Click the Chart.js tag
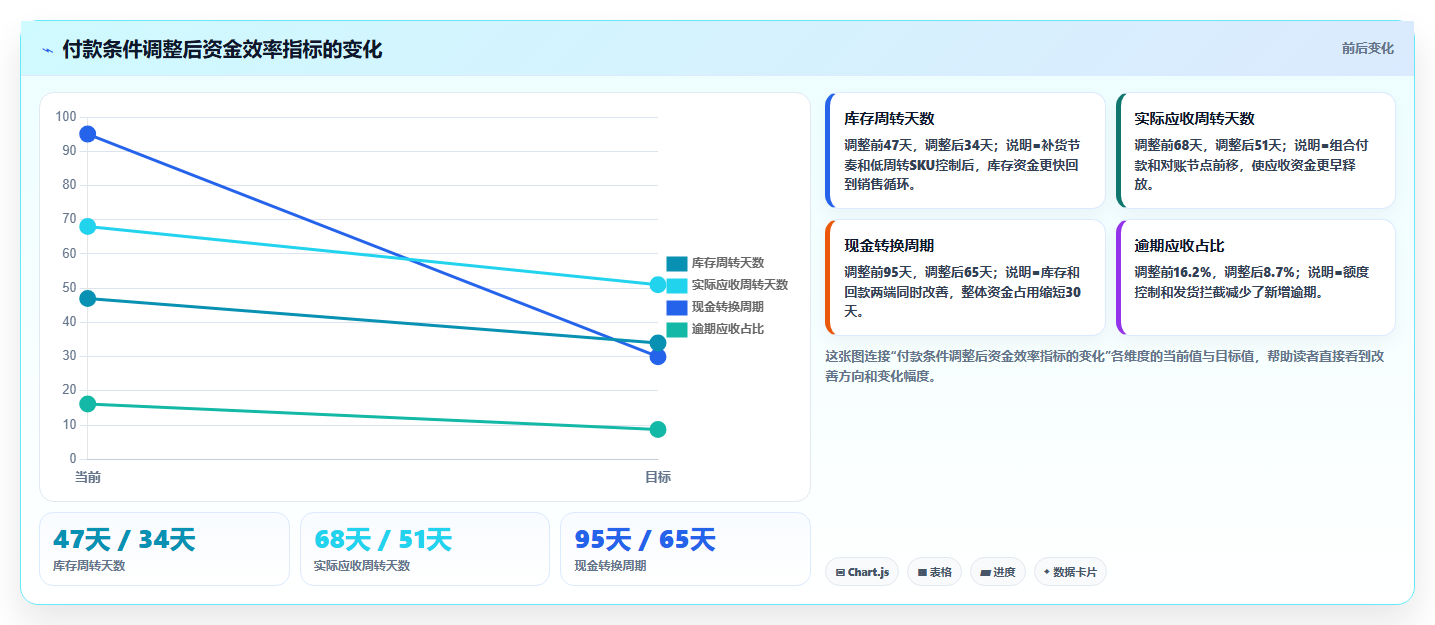1435x625 pixels. (x=862, y=572)
